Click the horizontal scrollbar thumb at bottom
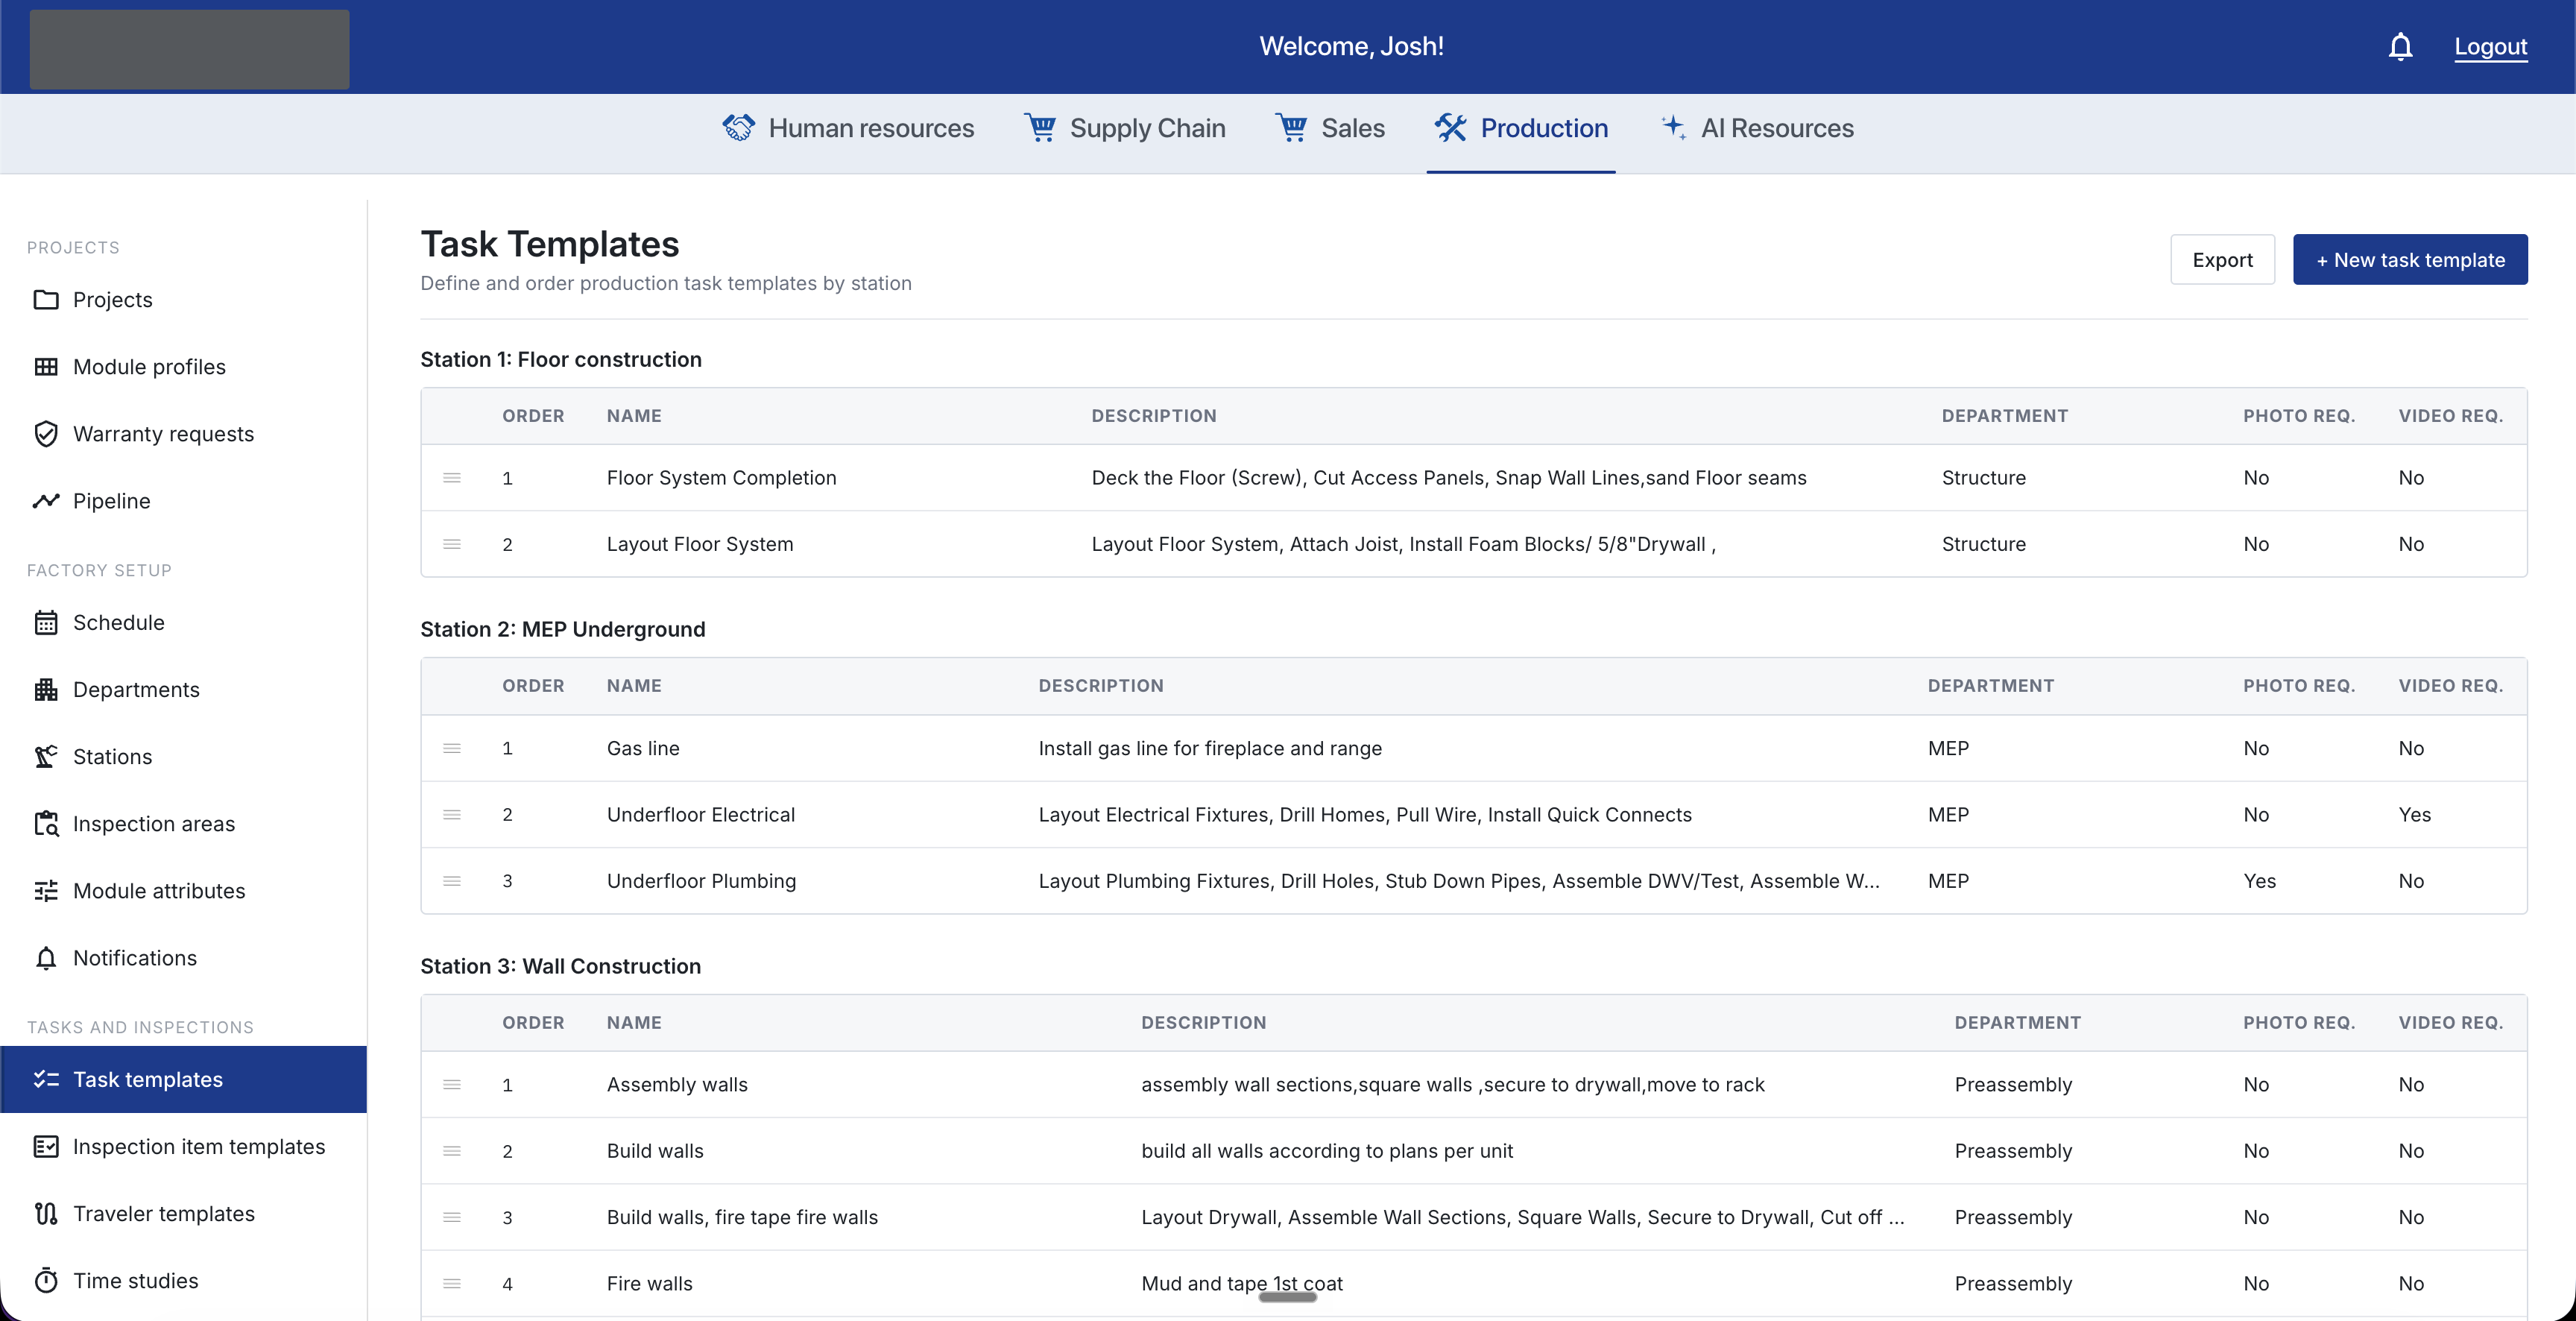The width and height of the screenshot is (2576, 1321). (1287, 1297)
